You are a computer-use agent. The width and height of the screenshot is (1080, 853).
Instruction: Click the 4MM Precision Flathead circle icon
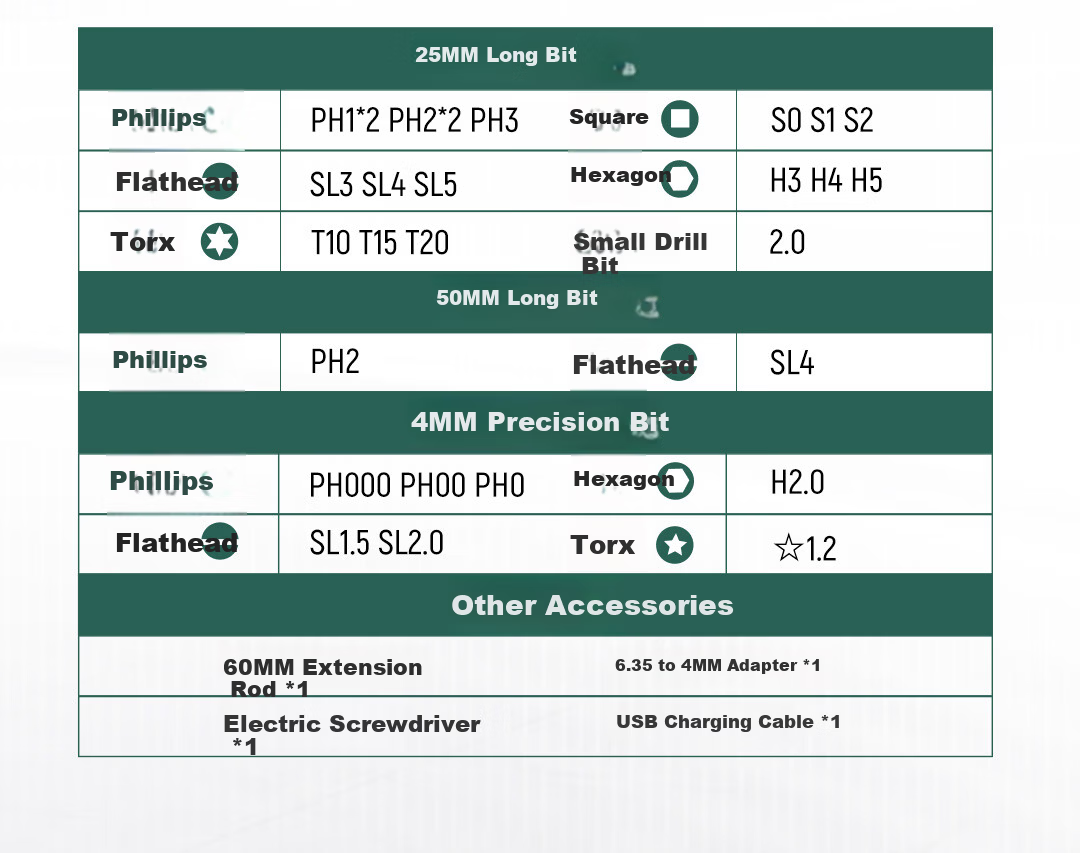click(220, 542)
